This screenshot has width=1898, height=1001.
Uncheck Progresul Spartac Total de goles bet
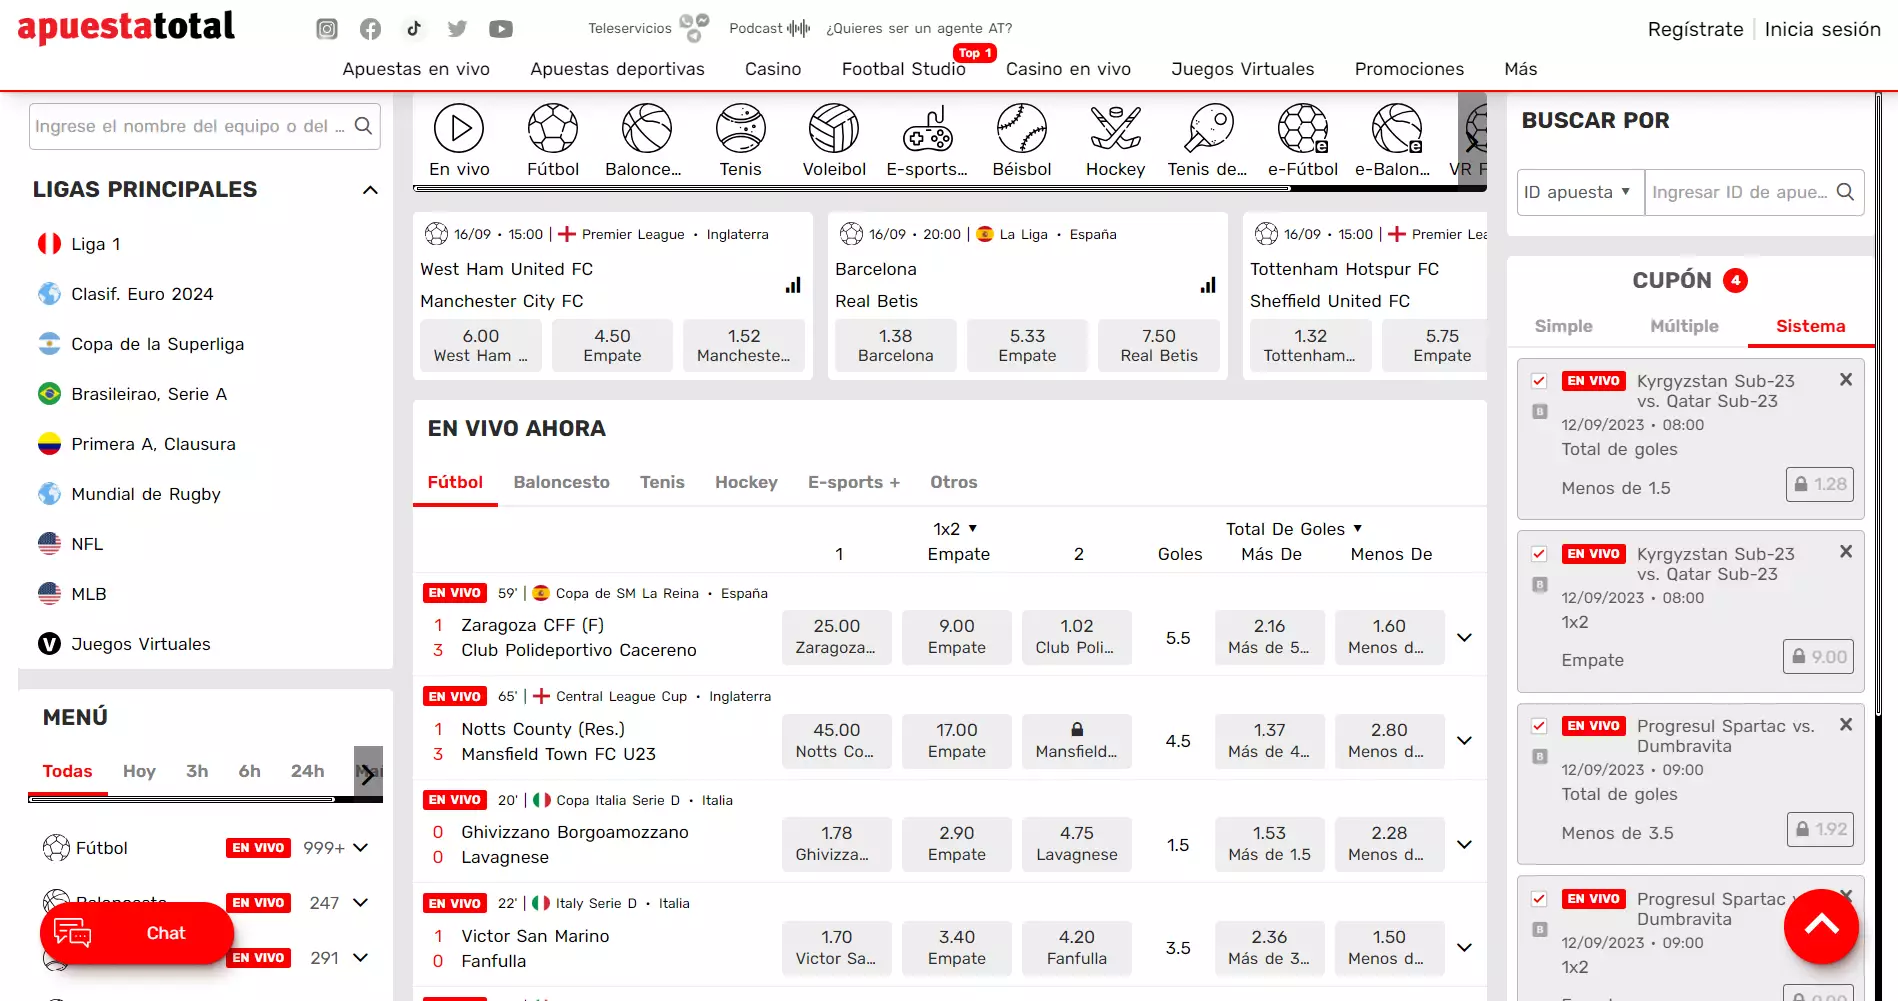(x=1539, y=727)
